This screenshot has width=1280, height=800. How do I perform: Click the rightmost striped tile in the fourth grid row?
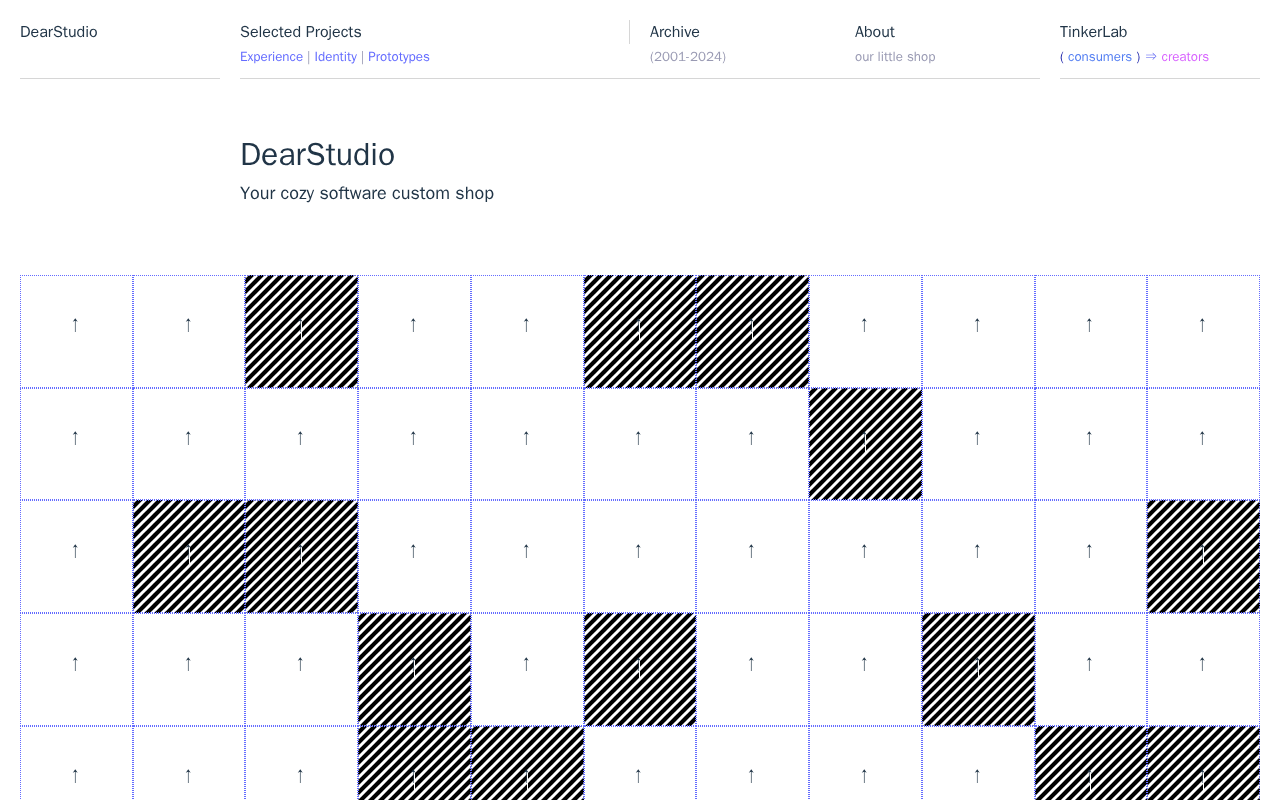point(978,669)
